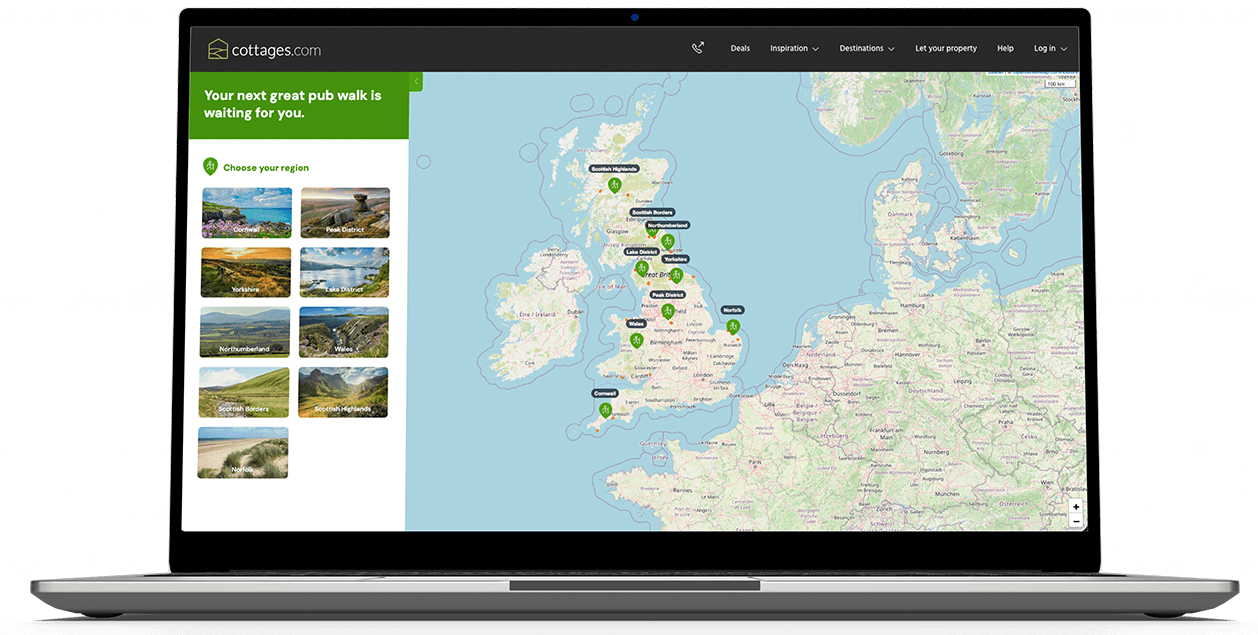Open the Help page
This screenshot has height=635, width=1258.
[1005, 48]
